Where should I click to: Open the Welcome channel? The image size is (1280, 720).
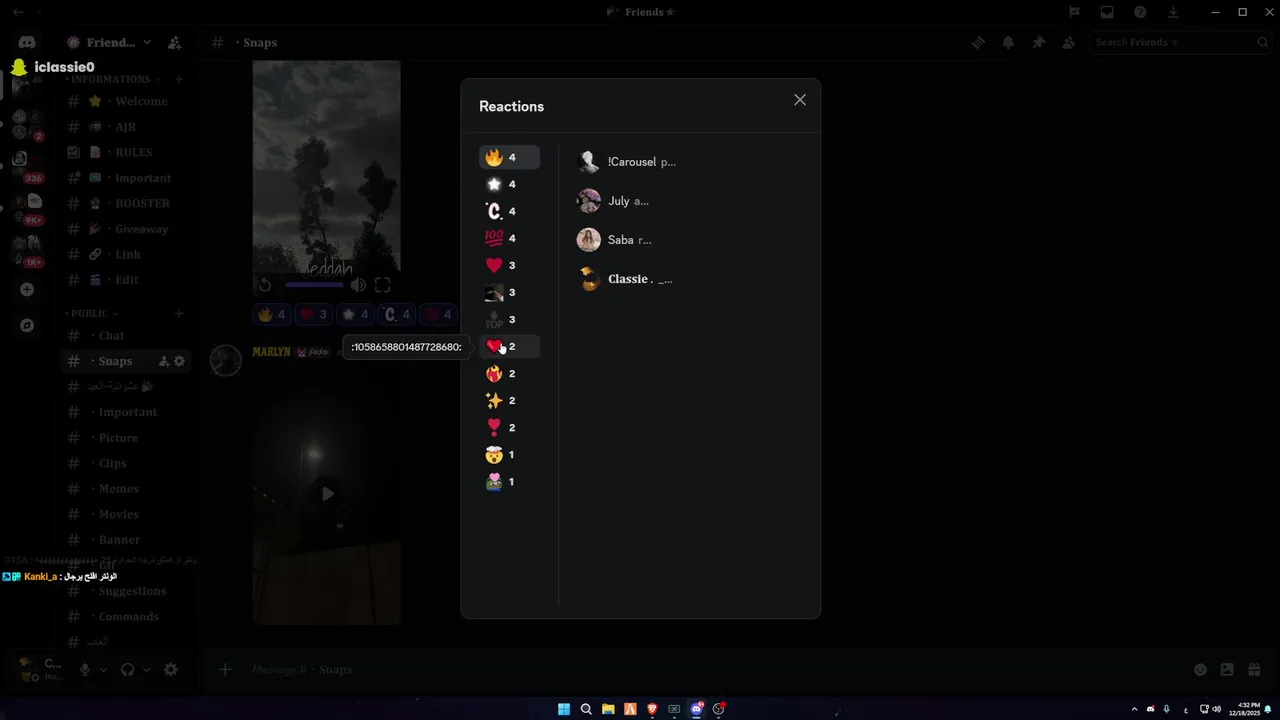pyautogui.click(x=127, y=101)
